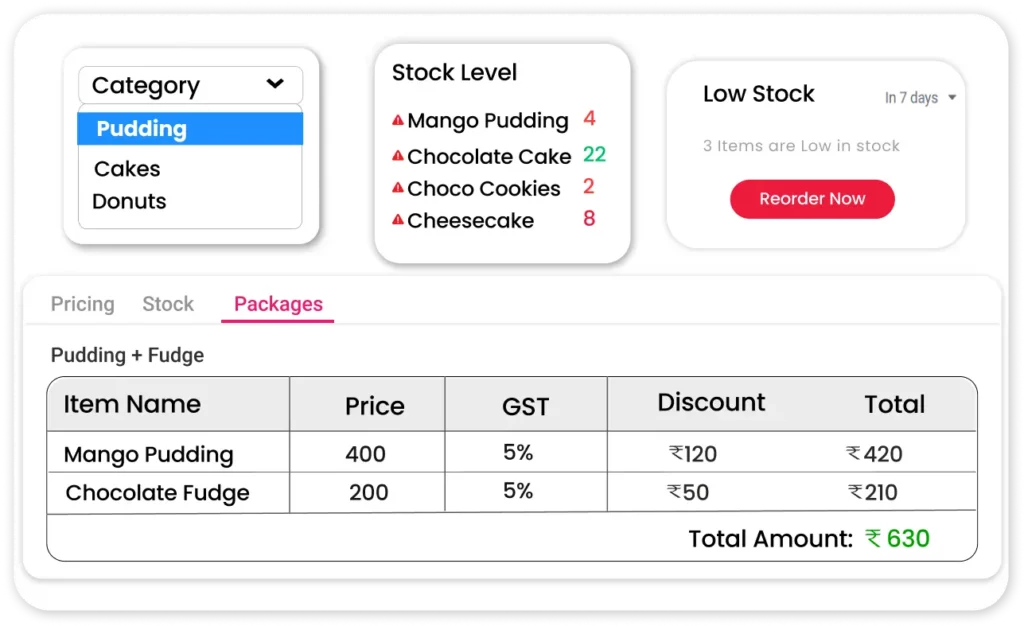Click the alert triangle next to Cheesecake
The width and height of the screenshot is (1024, 626).
tap(398, 220)
